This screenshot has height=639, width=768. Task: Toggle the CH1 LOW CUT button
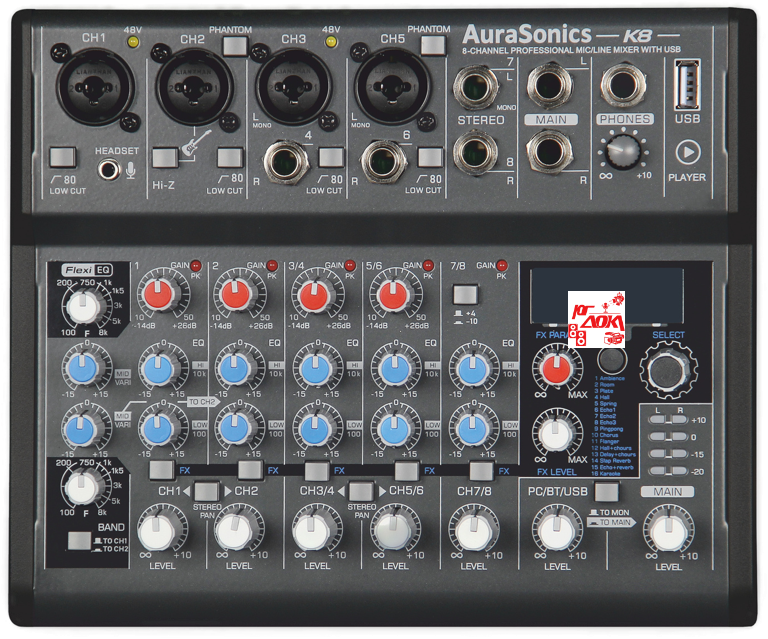tap(62, 157)
